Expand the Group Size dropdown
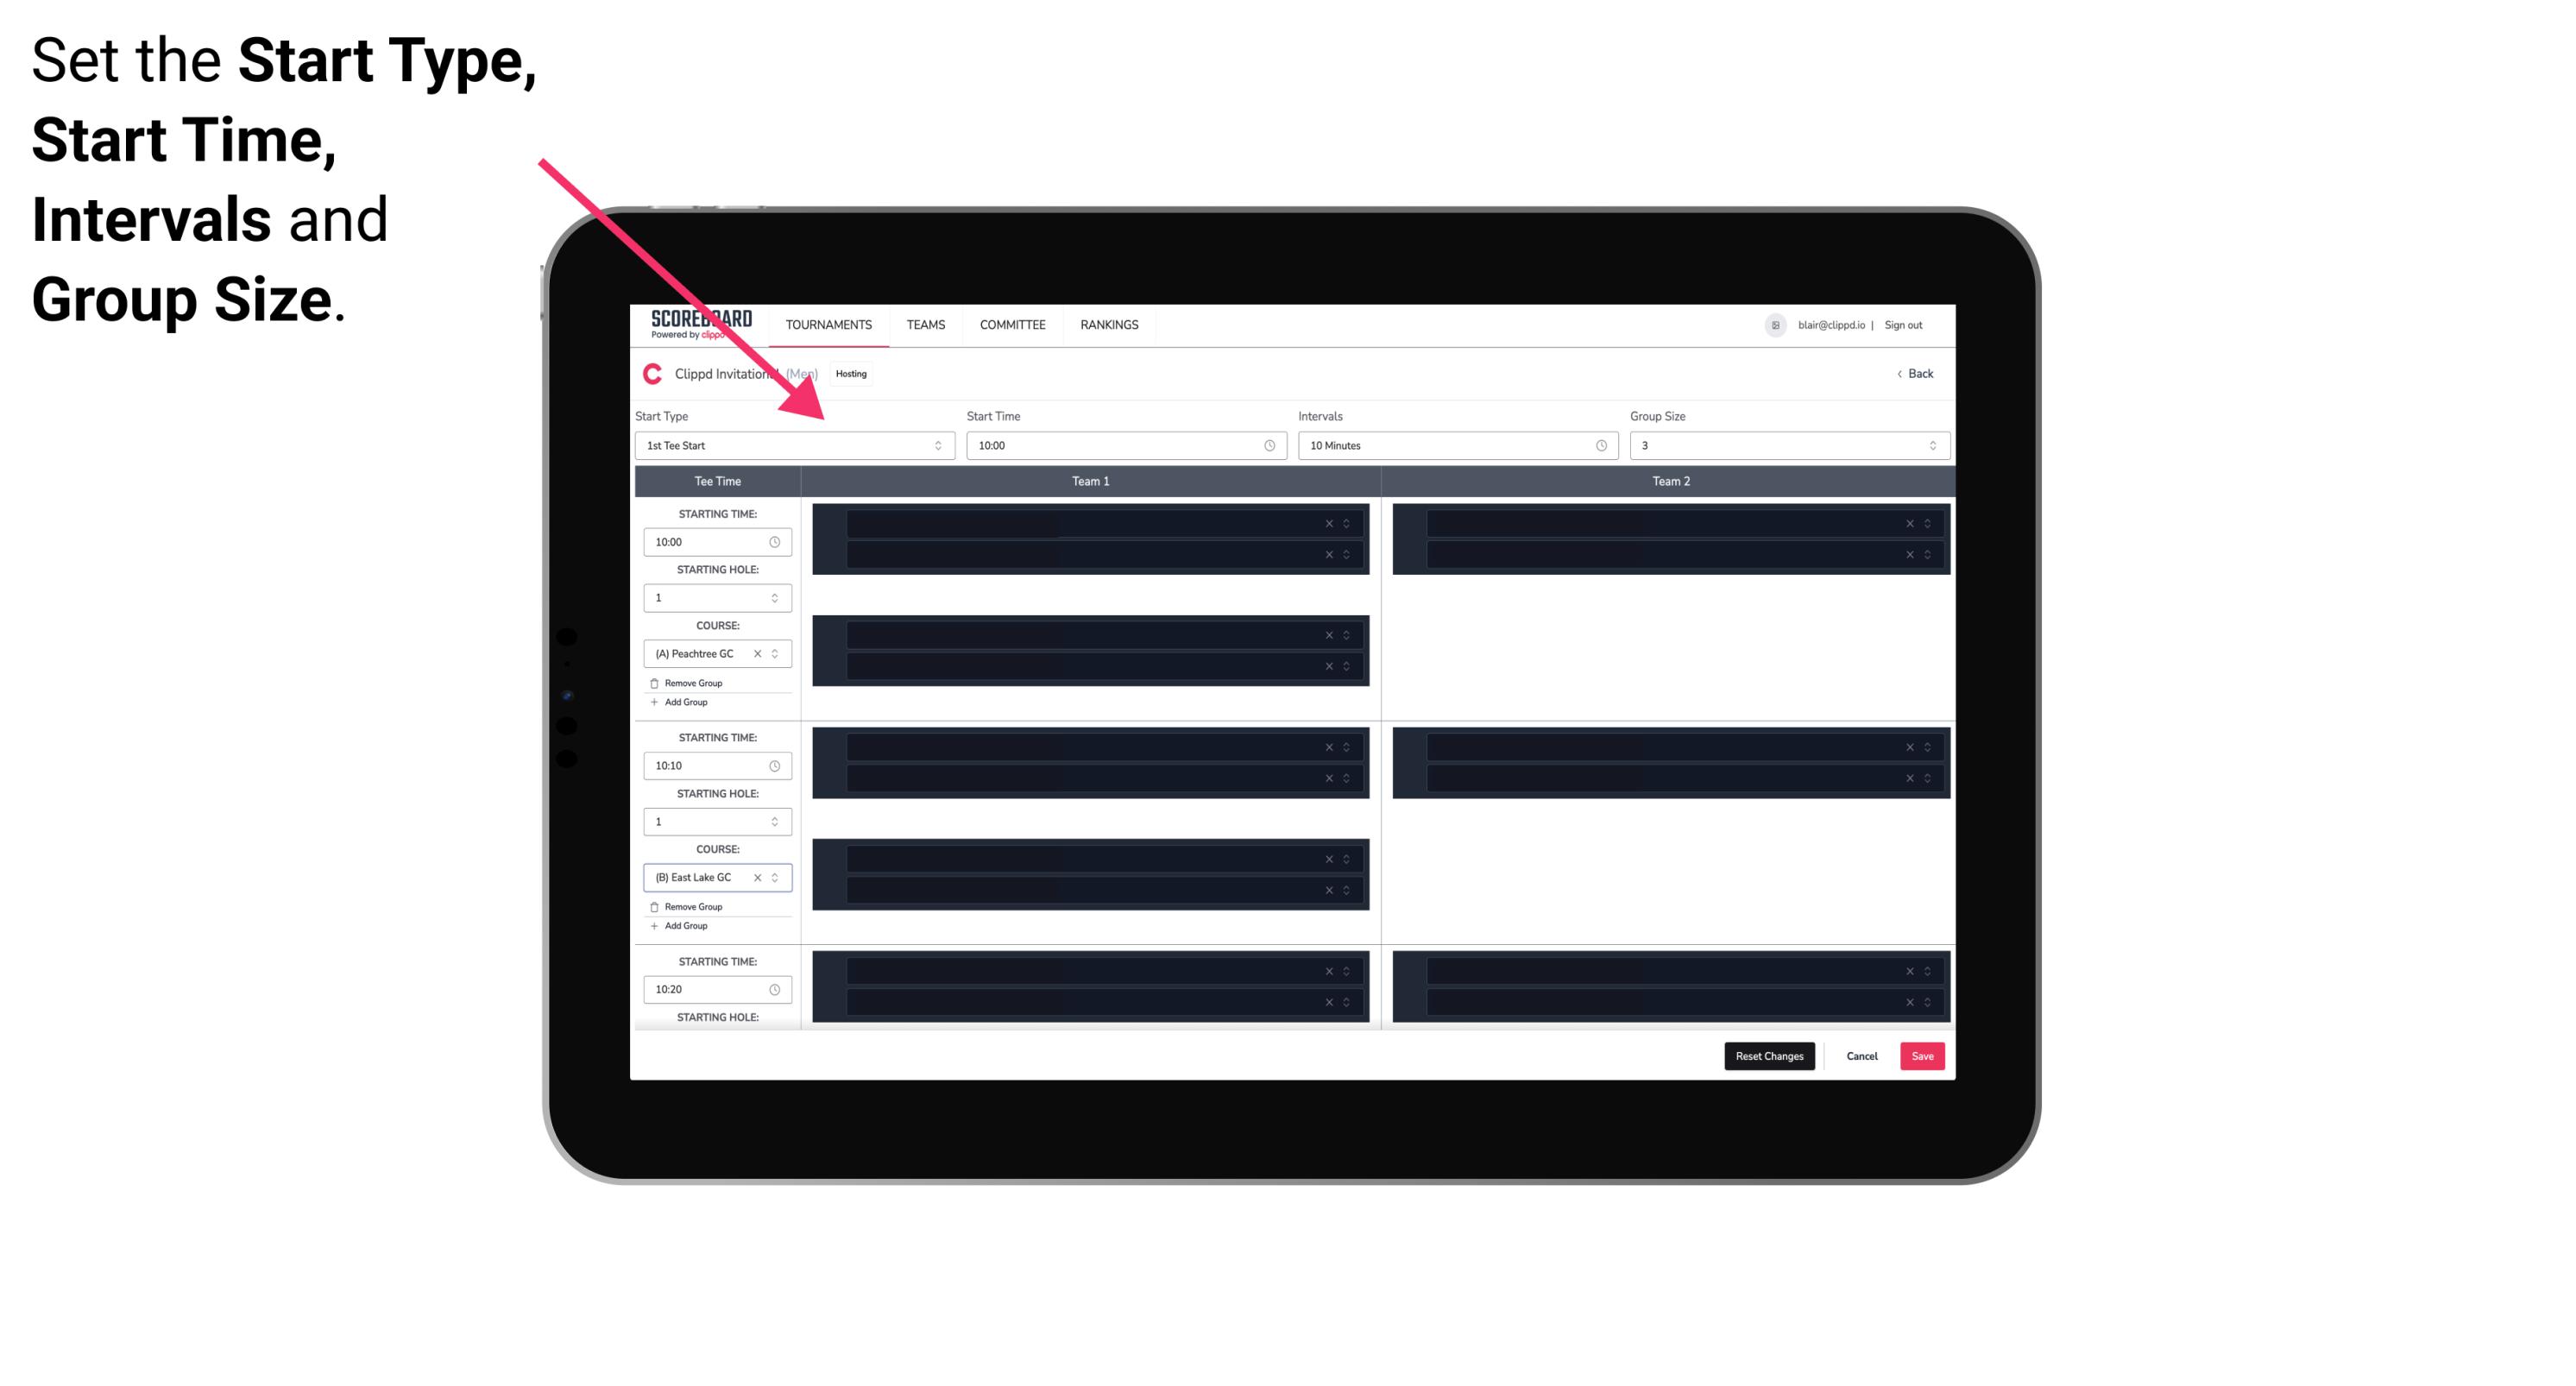 pos(1928,445)
